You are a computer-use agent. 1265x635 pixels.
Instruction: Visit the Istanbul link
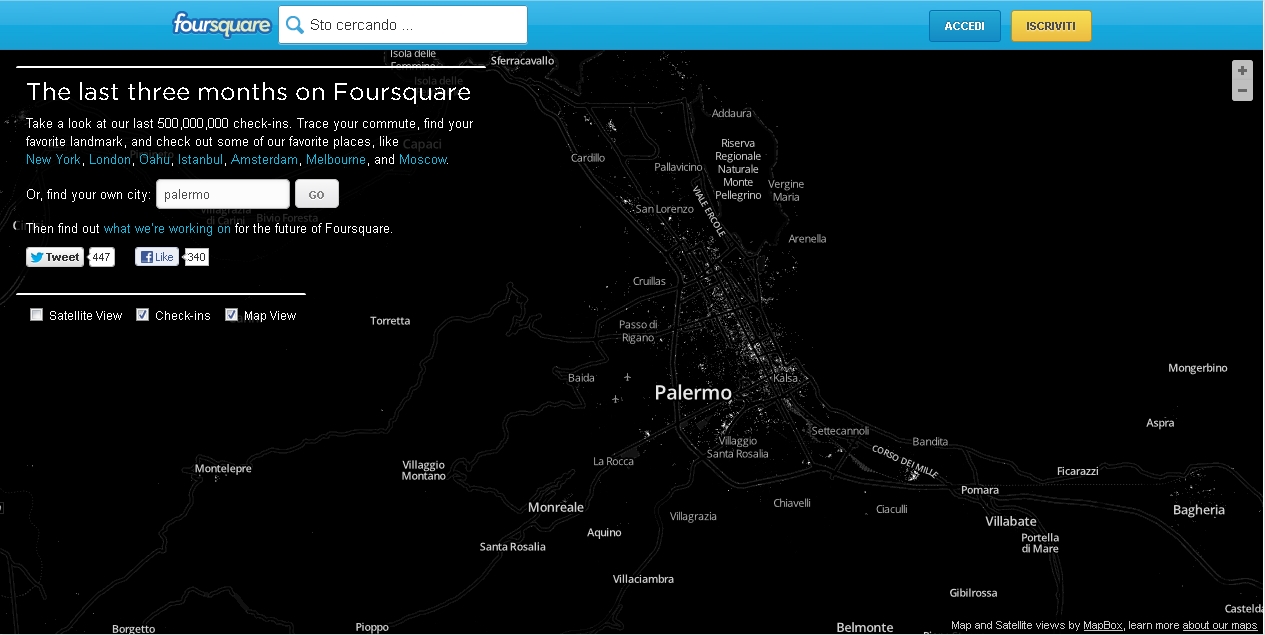point(201,160)
